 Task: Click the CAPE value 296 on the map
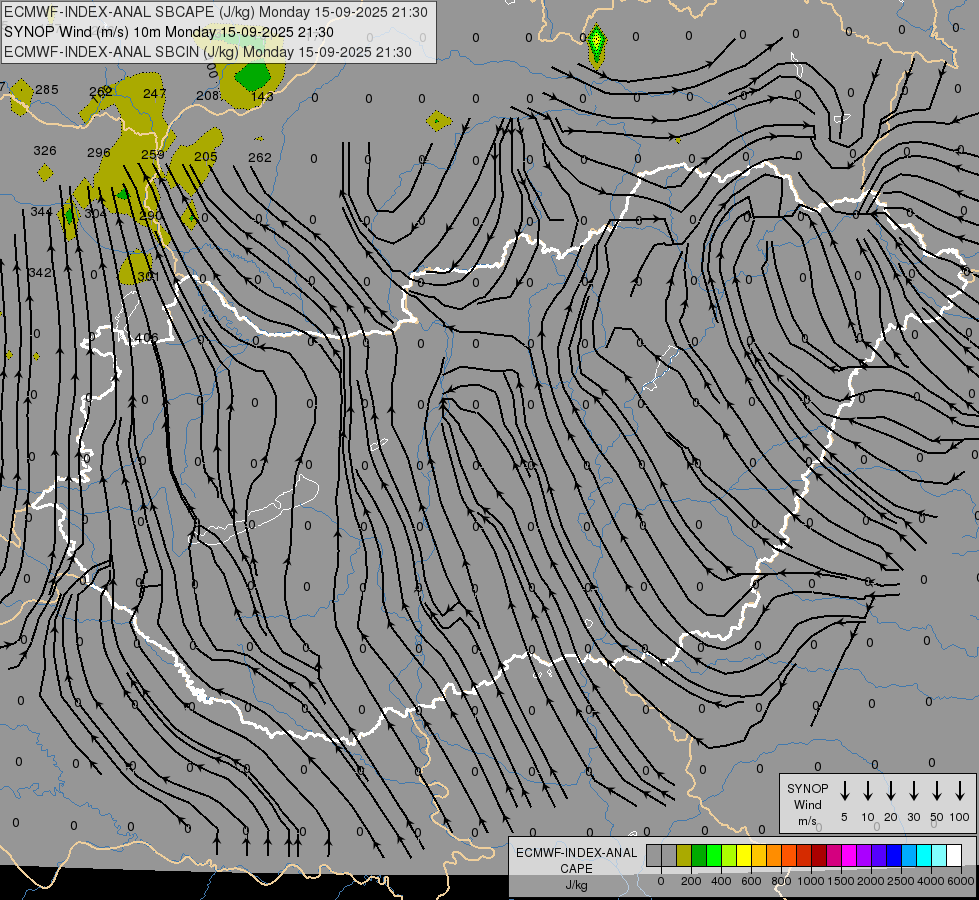[x=99, y=152]
